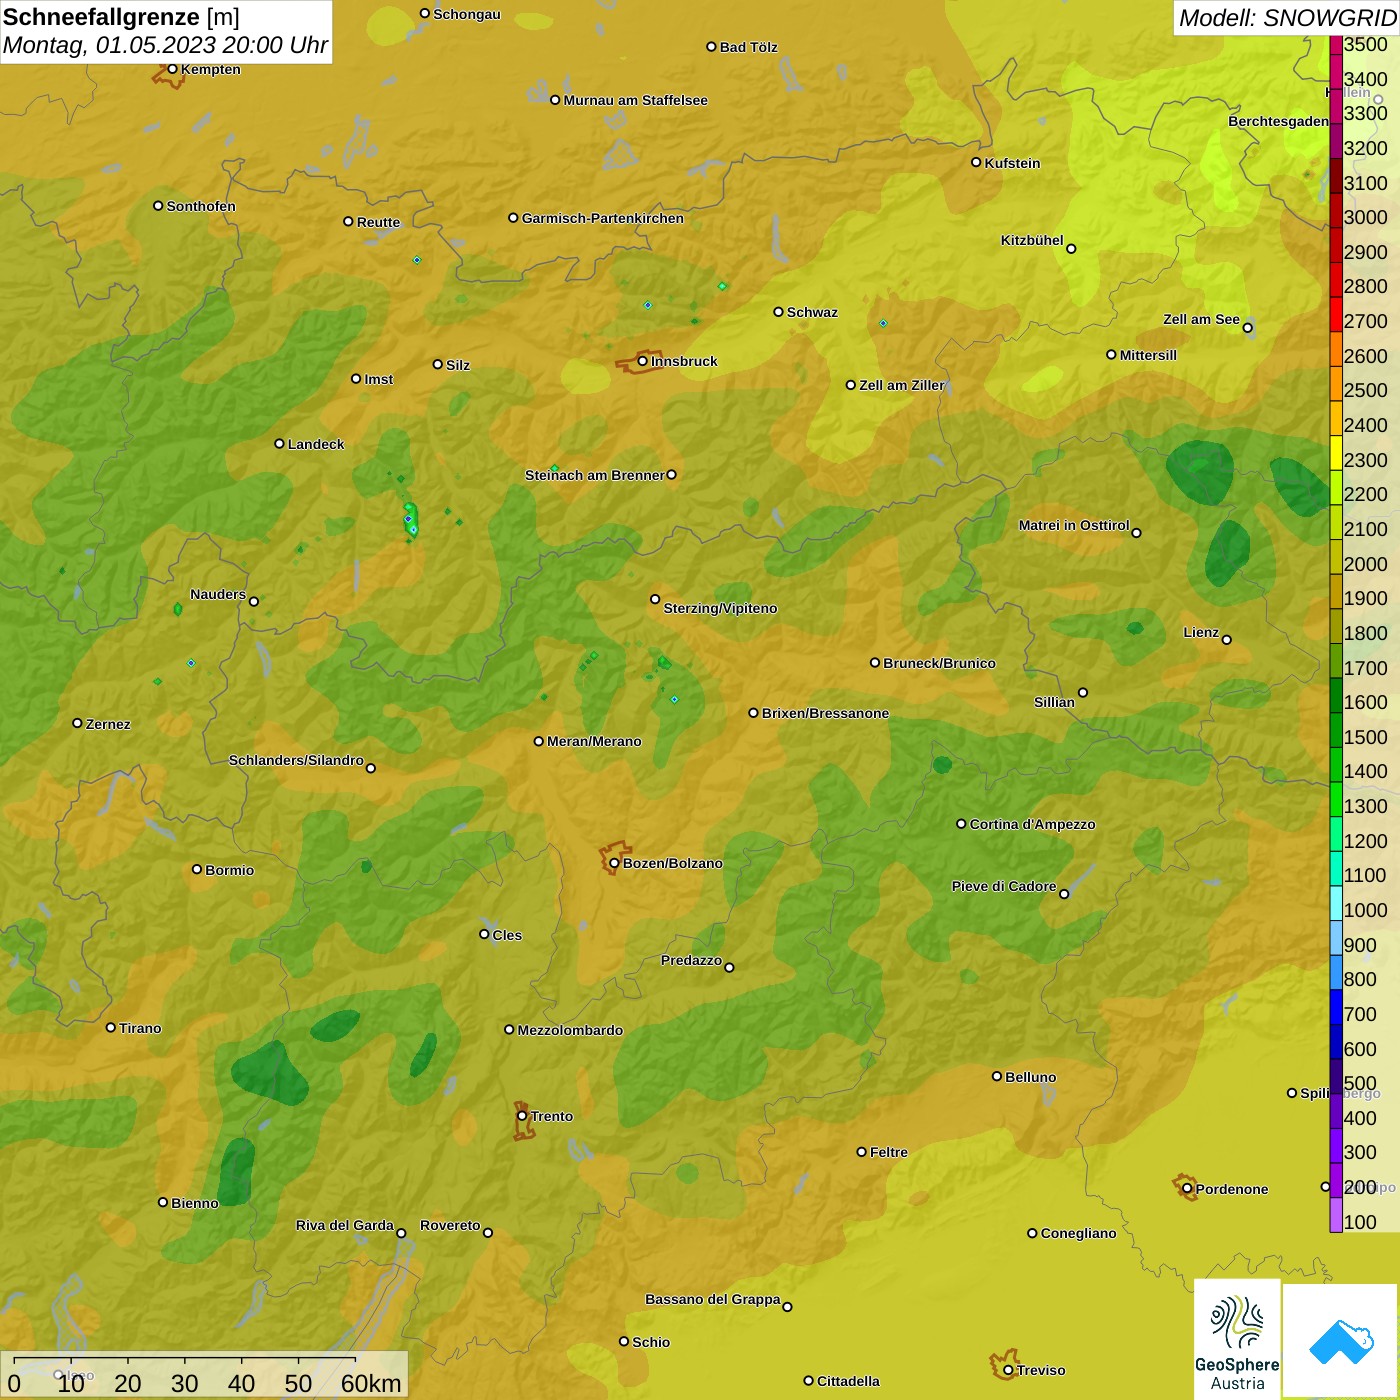Click the blue 700 legend swatch
The width and height of the screenshot is (1400, 1400).
[1336, 1007]
